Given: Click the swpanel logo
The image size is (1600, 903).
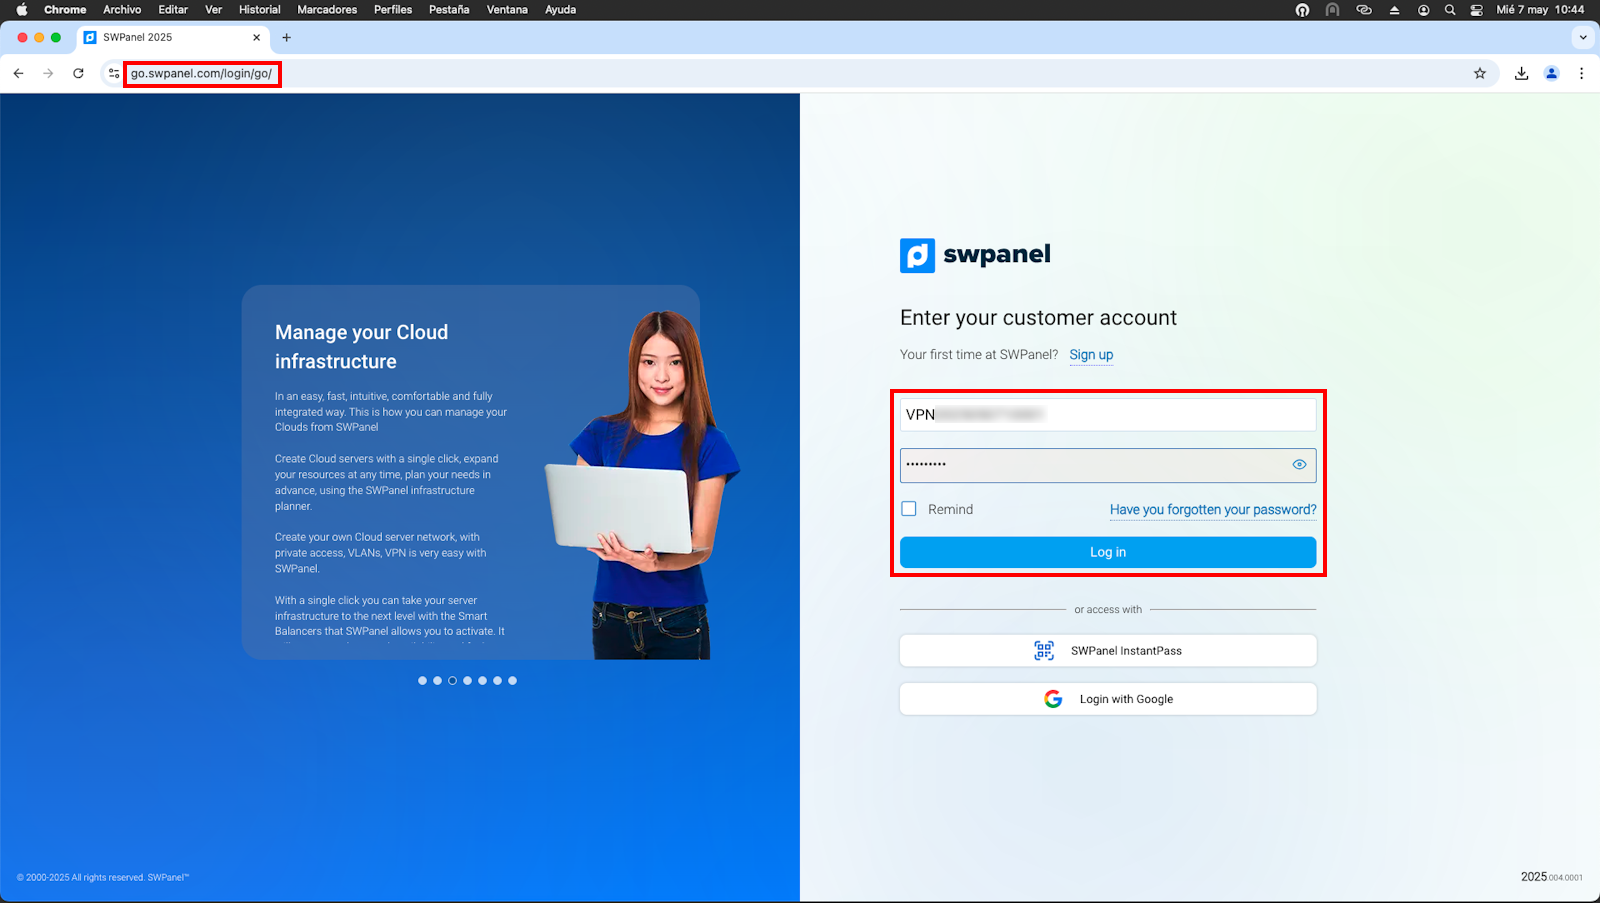Looking at the screenshot, I should tap(975, 255).
